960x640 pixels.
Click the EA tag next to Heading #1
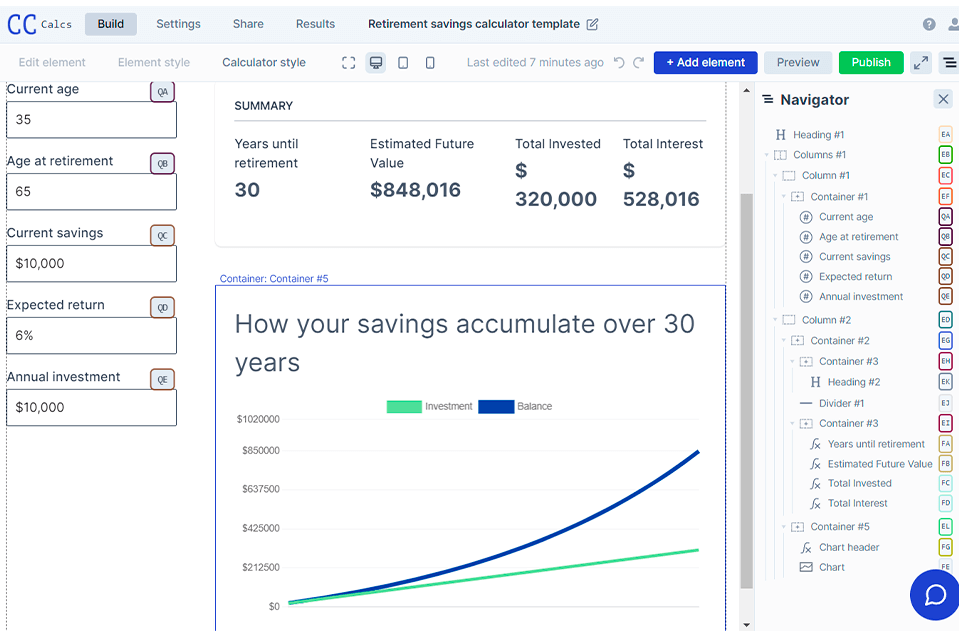945,134
